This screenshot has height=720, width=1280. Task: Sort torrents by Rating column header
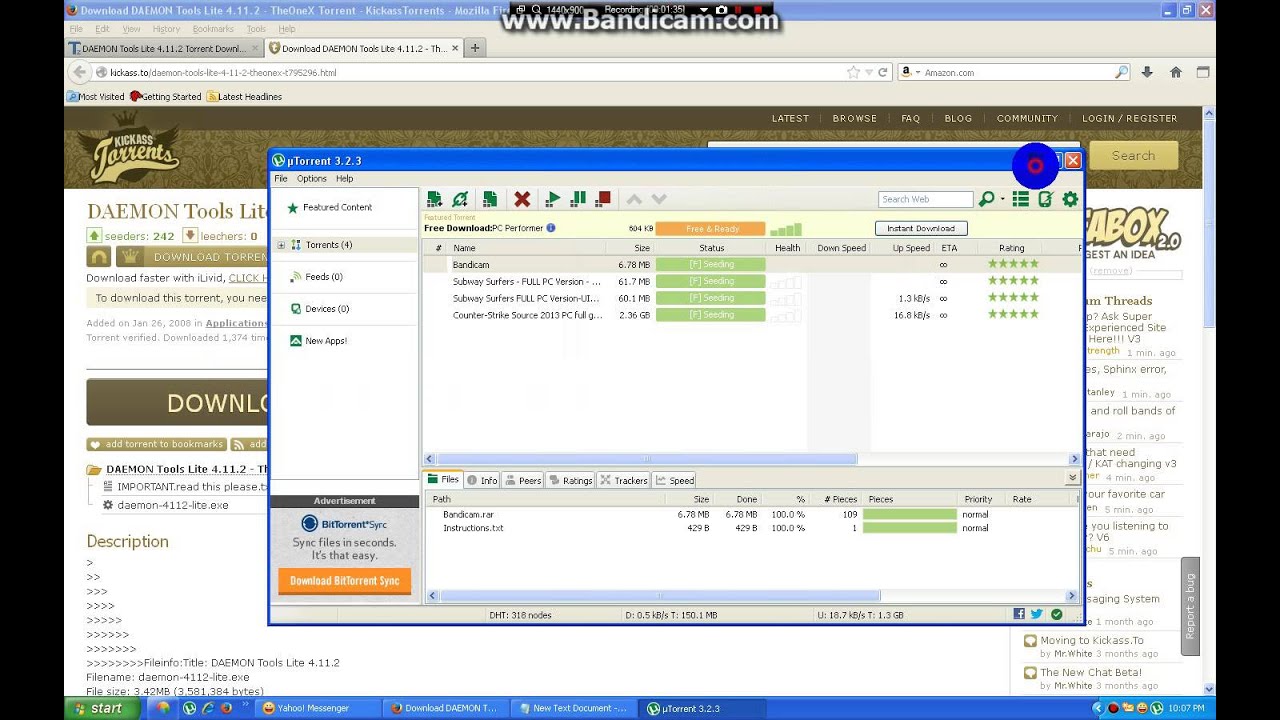tap(1011, 248)
